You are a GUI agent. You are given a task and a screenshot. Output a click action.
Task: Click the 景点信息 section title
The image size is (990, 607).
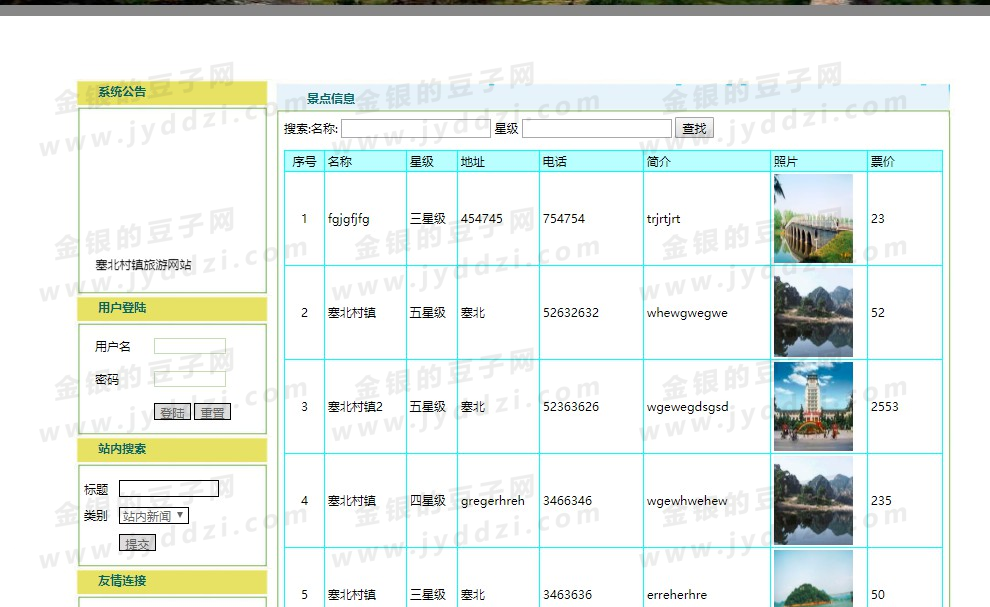click(x=331, y=99)
